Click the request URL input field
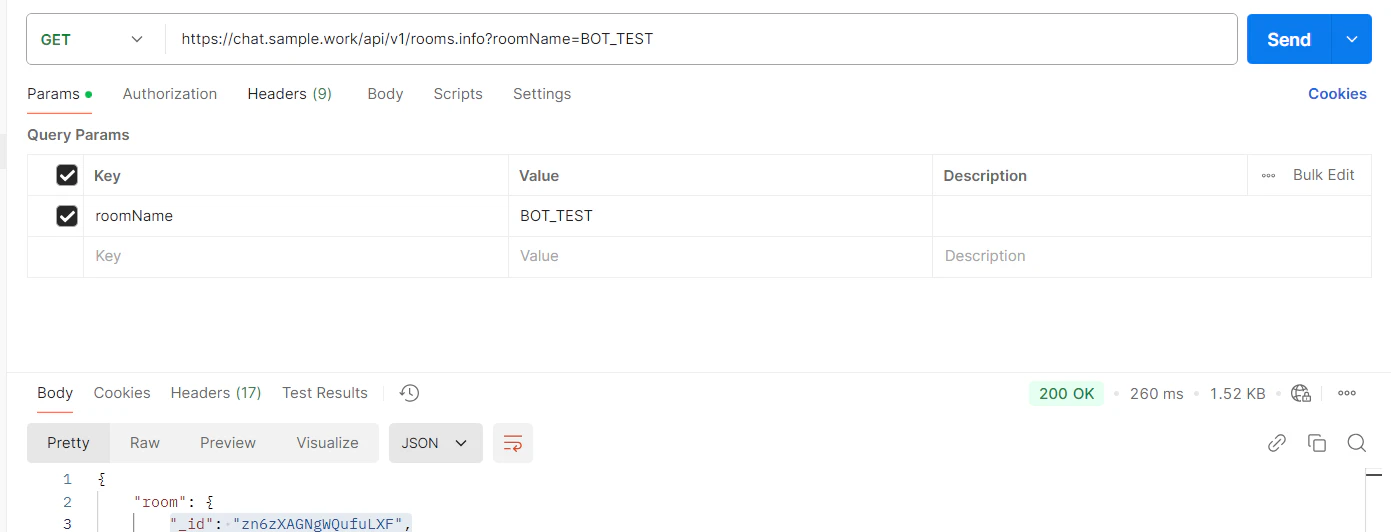Image resolution: width=1391 pixels, height=532 pixels. (700, 39)
